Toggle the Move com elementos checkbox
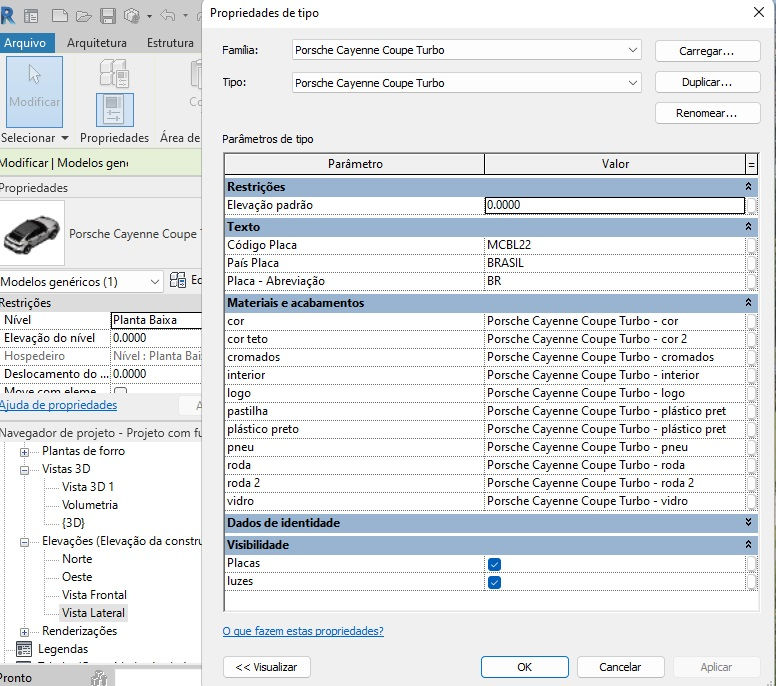The image size is (776, 686). 120,391
